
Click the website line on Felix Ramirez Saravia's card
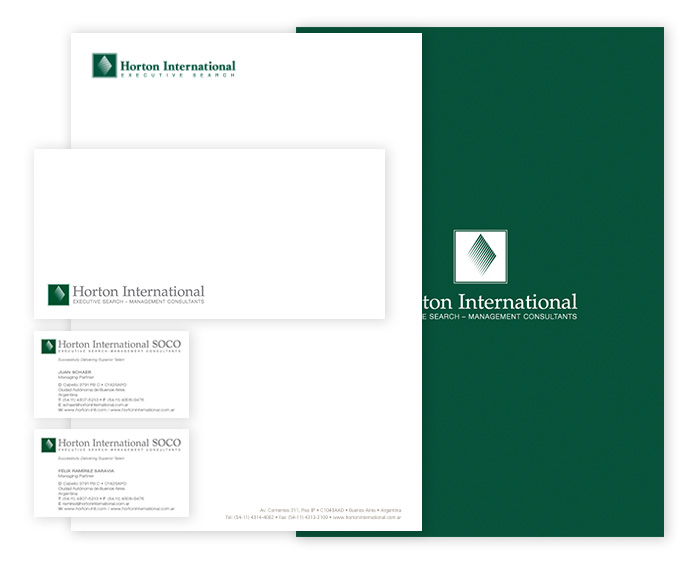(x=116, y=508)
